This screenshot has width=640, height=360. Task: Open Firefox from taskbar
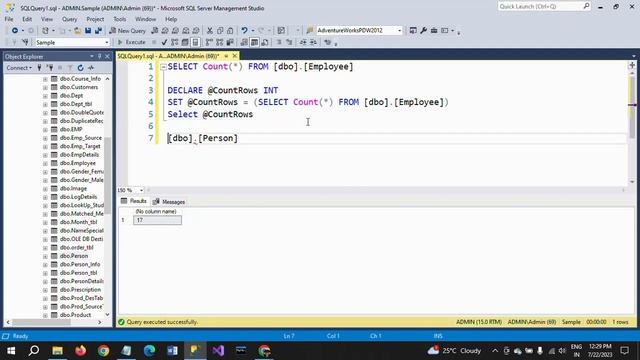(80, 351)
